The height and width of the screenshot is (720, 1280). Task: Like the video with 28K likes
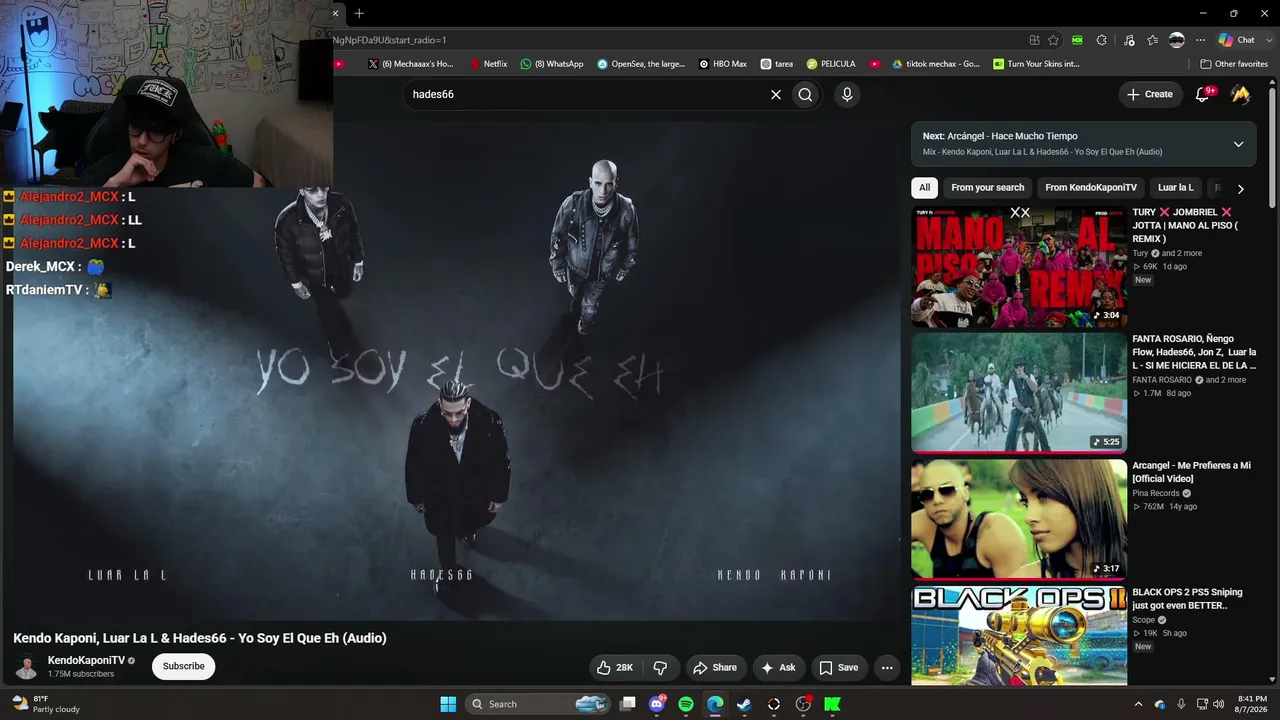[614, 668]
